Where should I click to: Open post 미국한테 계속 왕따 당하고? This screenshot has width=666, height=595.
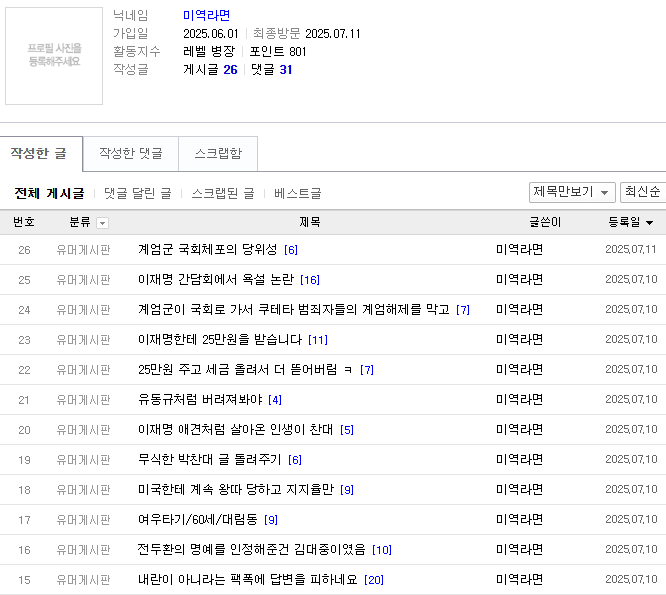(x=236, y=490)
